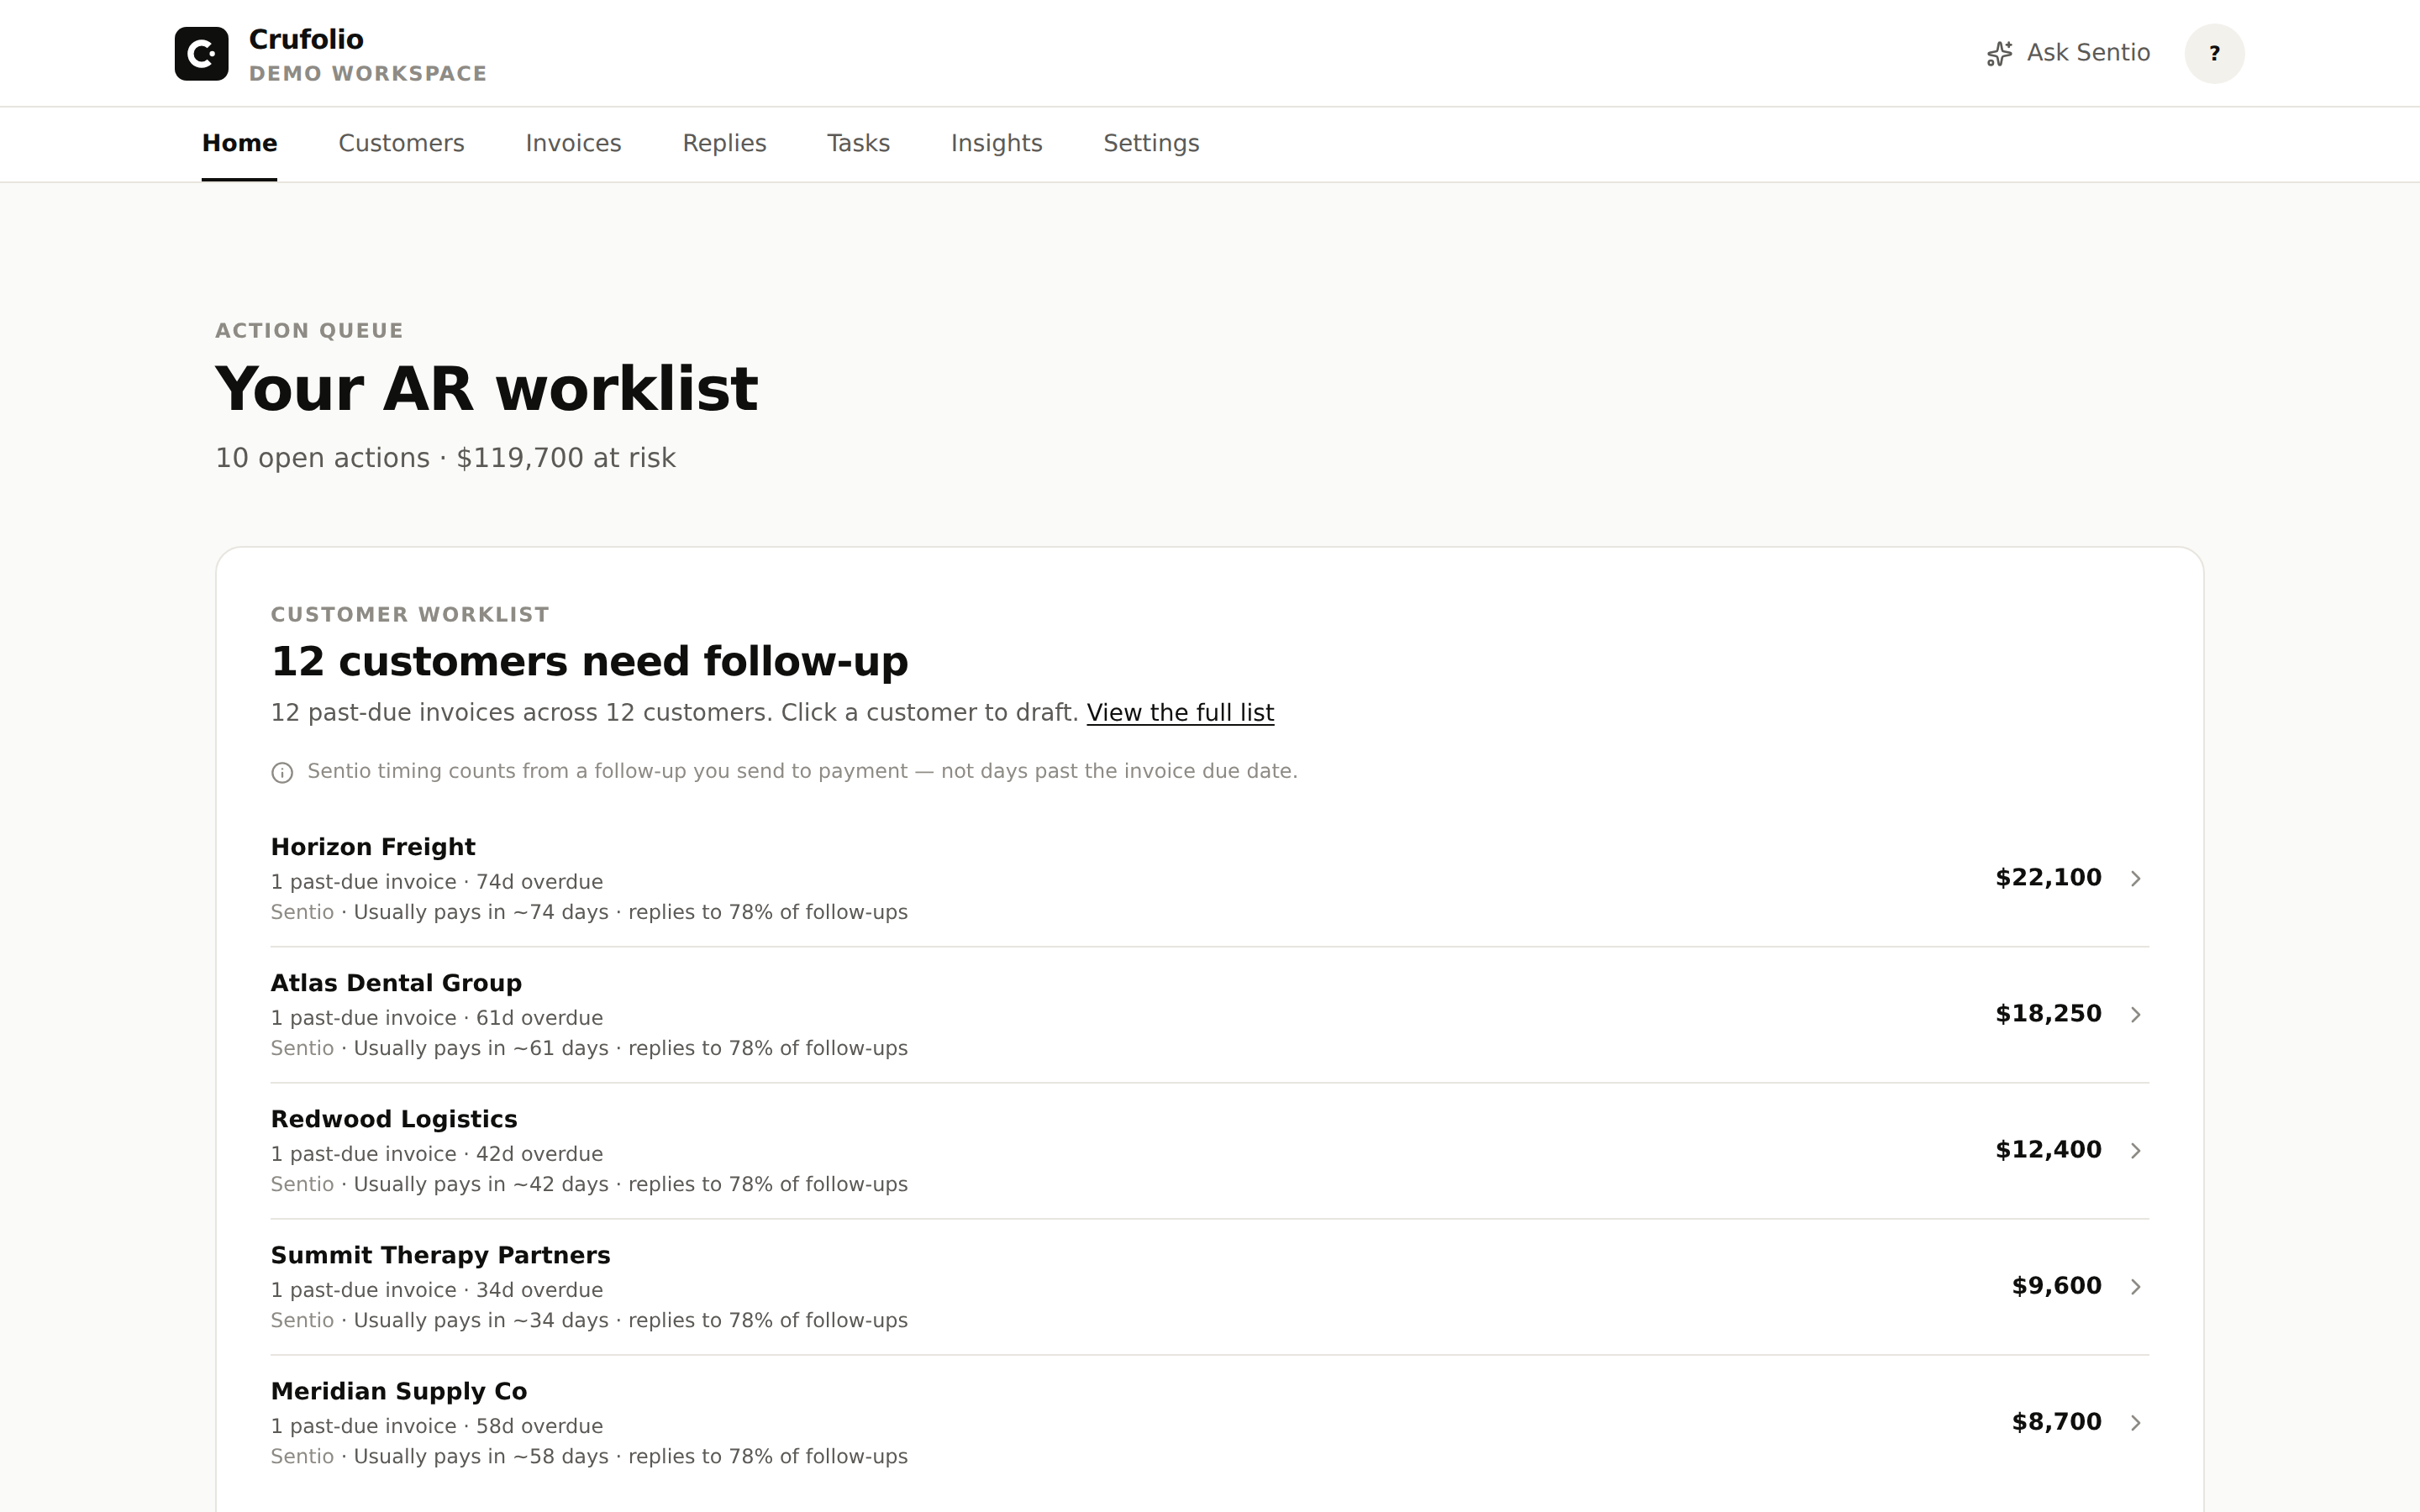2420x1512 pixels.
Task: Expand the Horizon Freight row chevron
Action: coord(2135,878)
